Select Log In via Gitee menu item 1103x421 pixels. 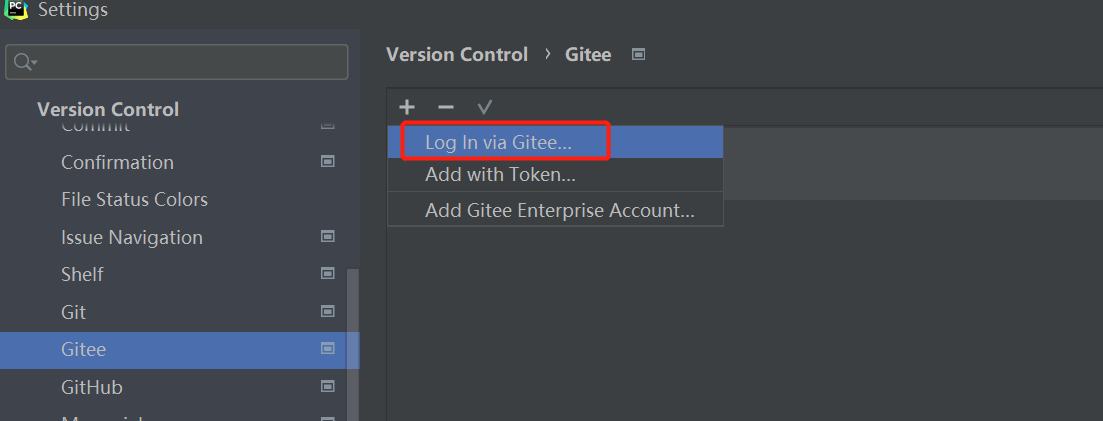click(x=498, y=142)
